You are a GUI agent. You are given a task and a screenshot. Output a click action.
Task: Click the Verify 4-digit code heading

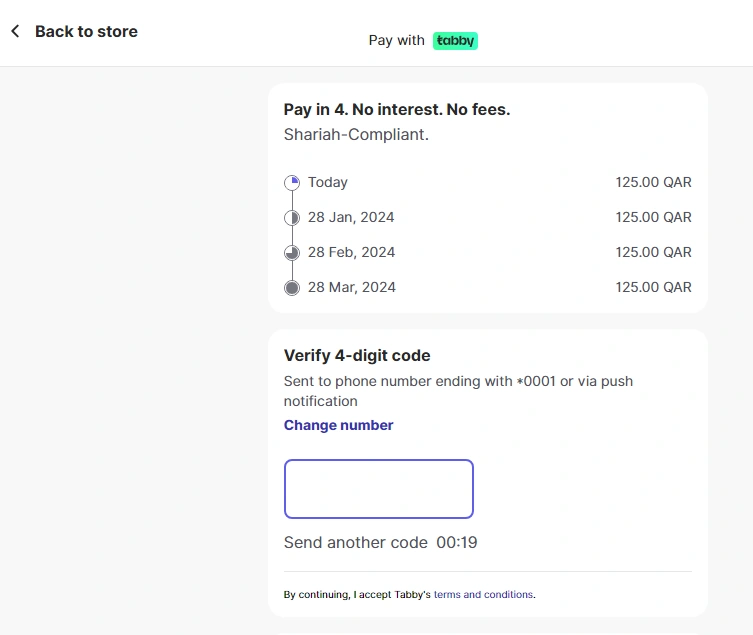coord(357,355)
